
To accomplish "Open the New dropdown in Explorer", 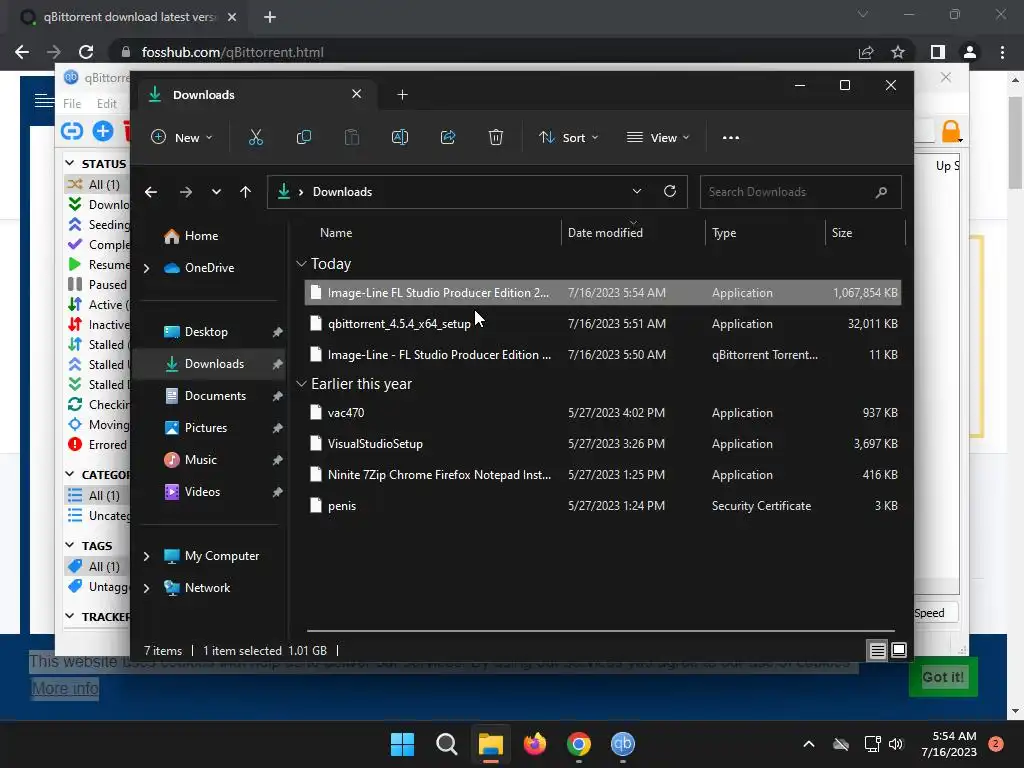I will pos(182,137).
